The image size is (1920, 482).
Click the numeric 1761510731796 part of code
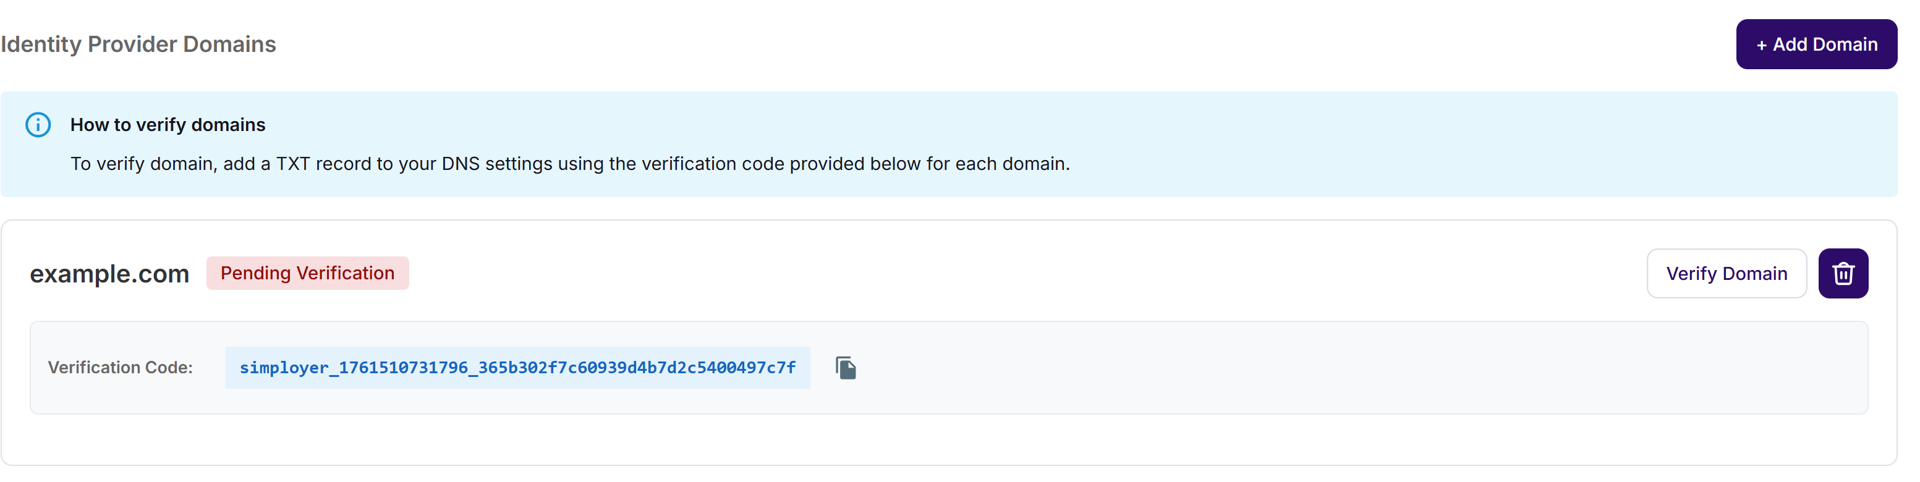coord(403,368)
